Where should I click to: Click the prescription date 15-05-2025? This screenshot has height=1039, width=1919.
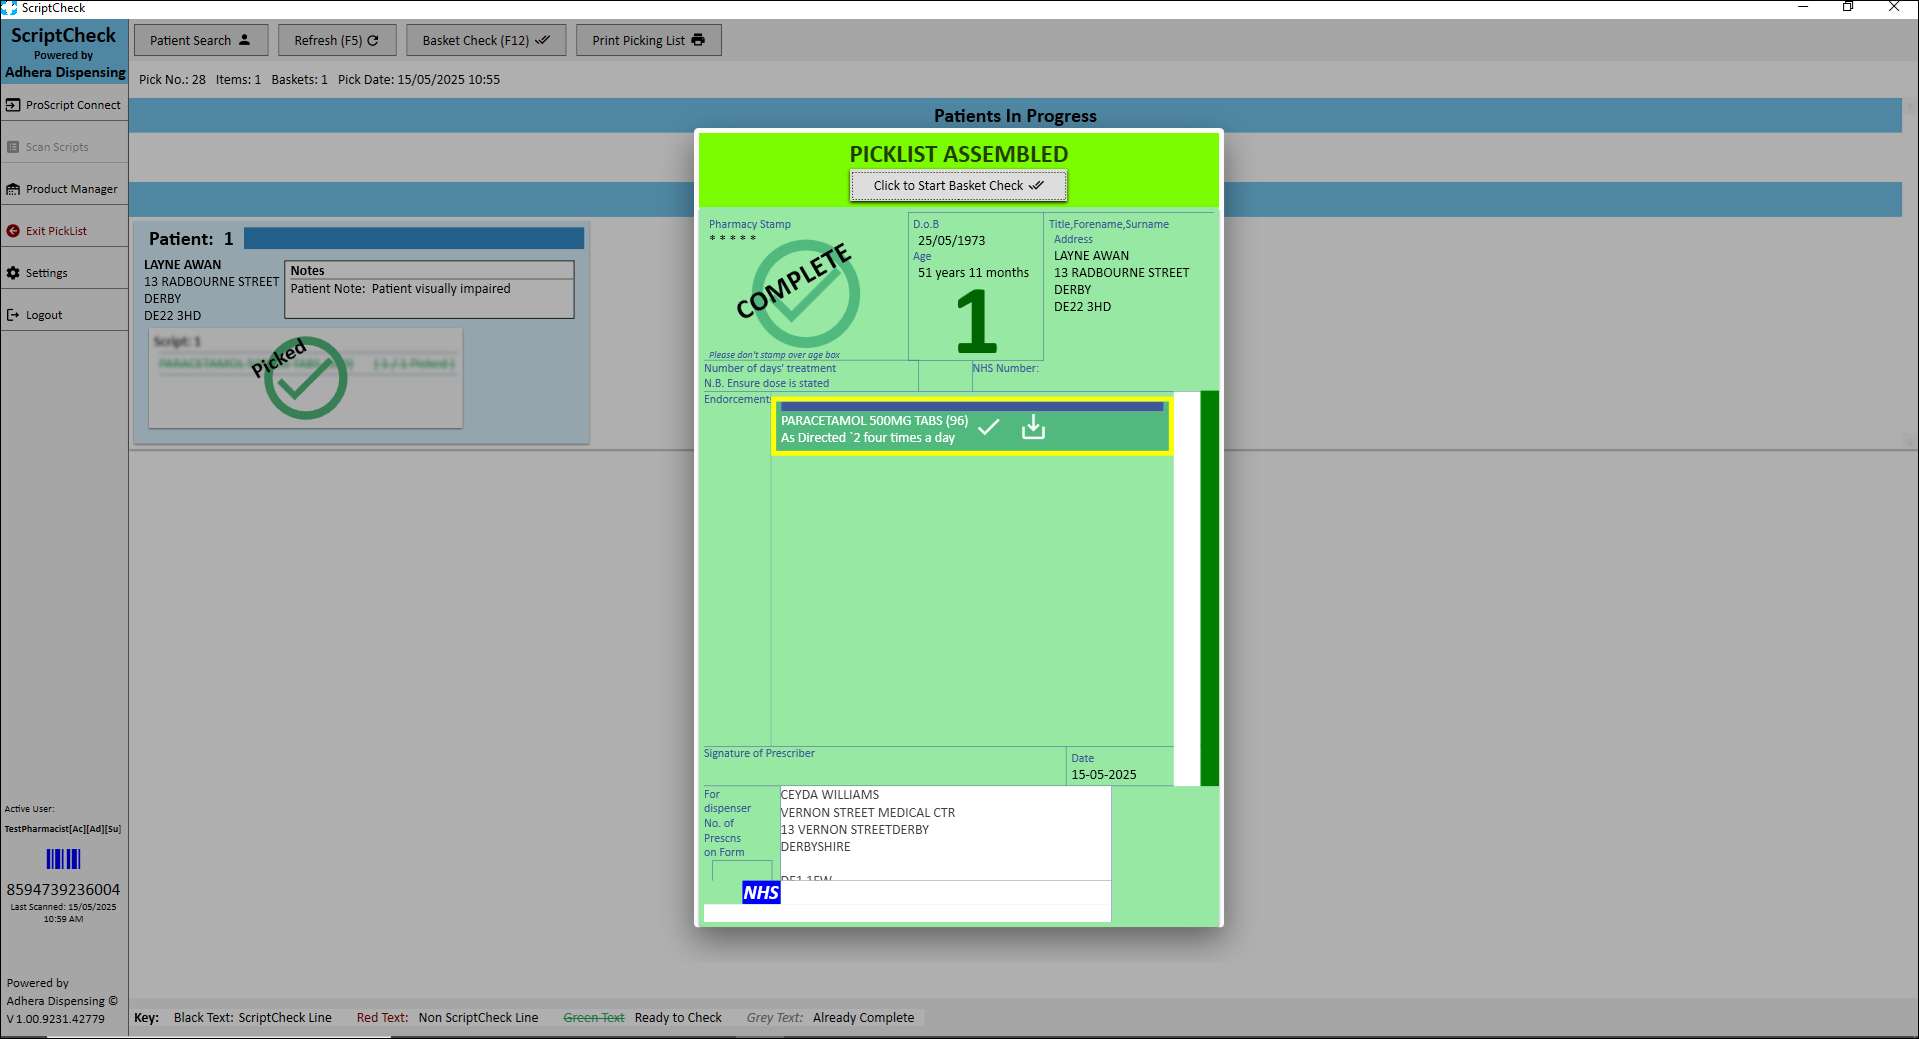1104,775
